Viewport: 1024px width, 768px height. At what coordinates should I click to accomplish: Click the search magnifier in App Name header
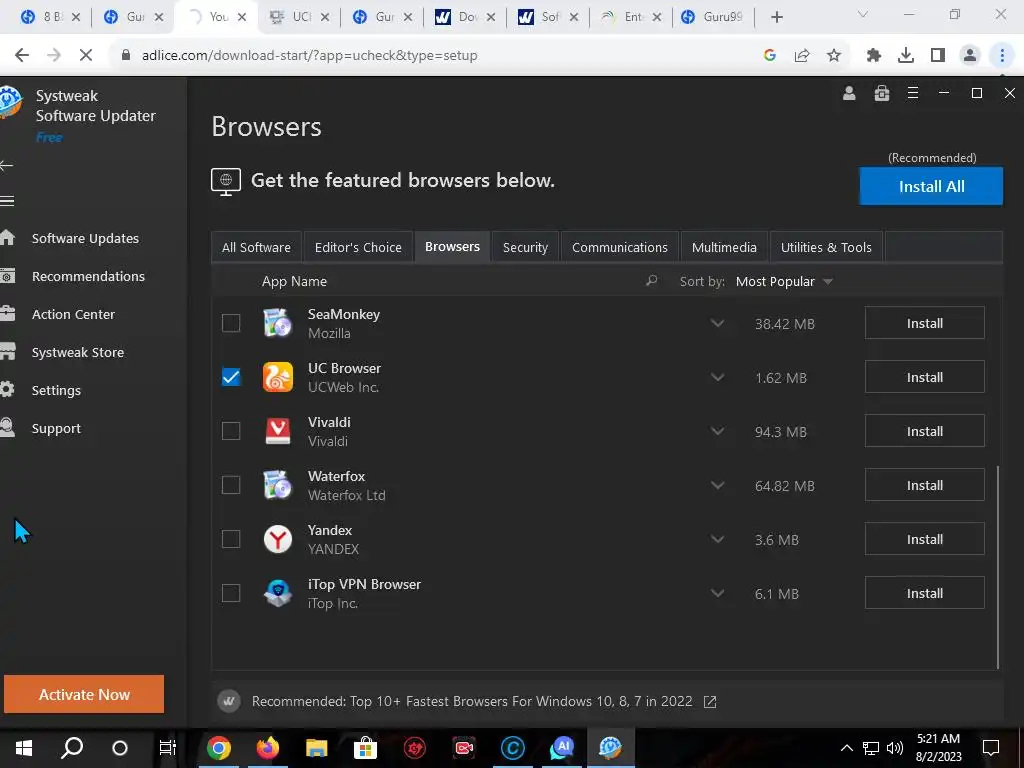tap(651, 281)
